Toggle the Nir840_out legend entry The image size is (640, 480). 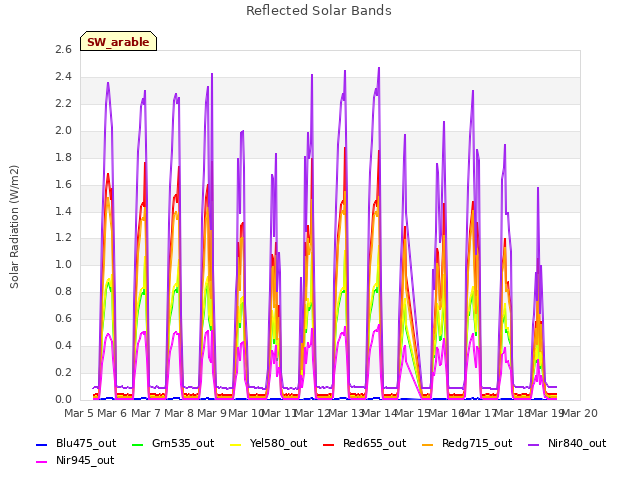(567, 444)
